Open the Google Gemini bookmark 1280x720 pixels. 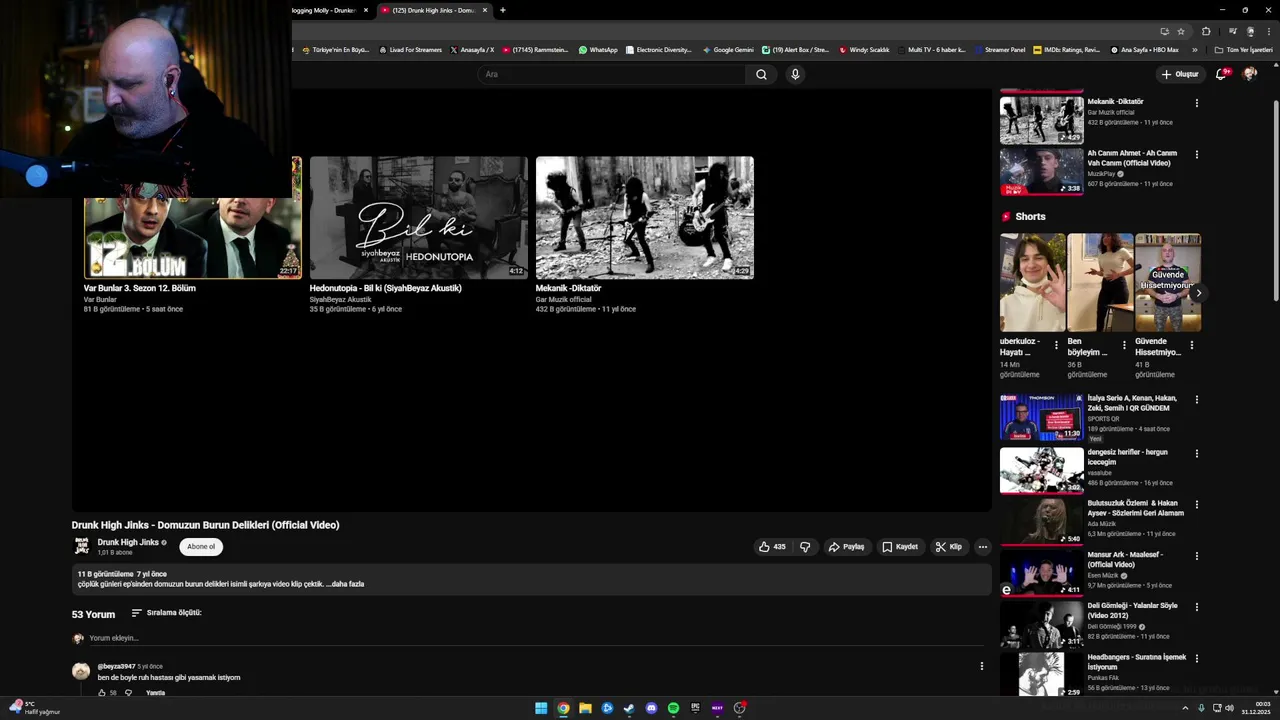tap(728, 49)
